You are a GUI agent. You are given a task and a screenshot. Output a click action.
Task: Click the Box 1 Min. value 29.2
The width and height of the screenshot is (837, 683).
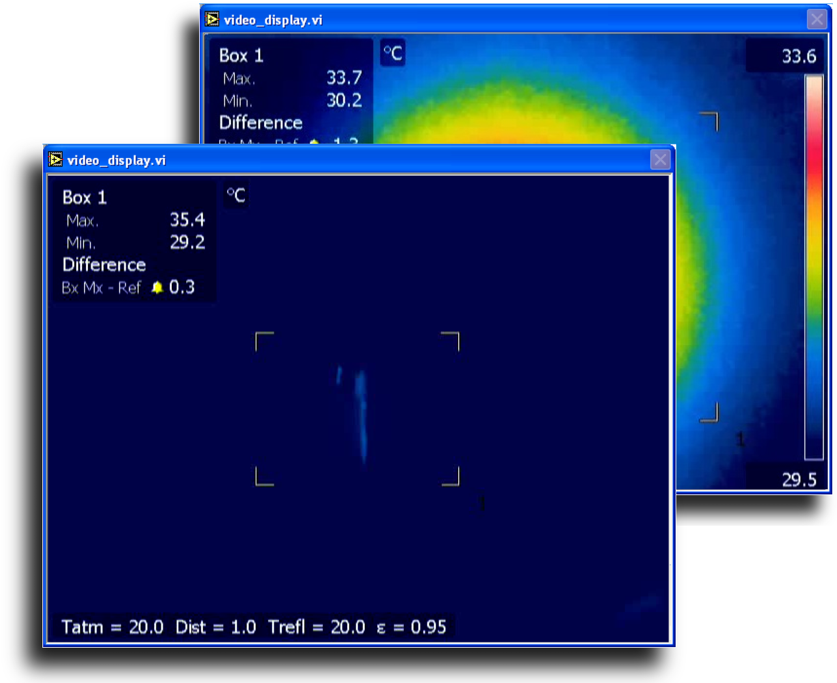pos(187,243)
